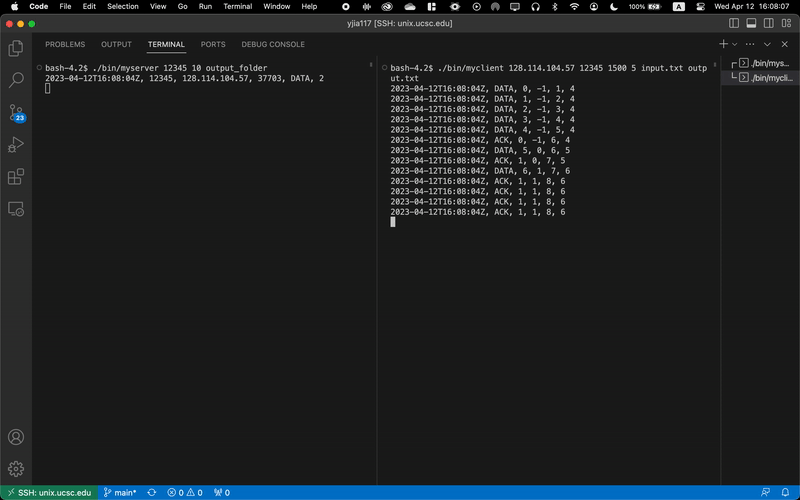The width and height of the screenshot is (800, 500).
Task: Open the Extensions view
Action: (16, 177)
